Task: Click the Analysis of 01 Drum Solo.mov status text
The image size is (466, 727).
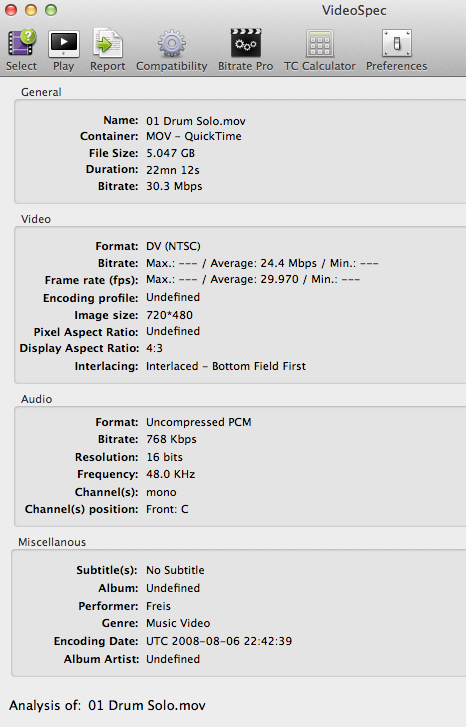Action: tap(107, 706)
